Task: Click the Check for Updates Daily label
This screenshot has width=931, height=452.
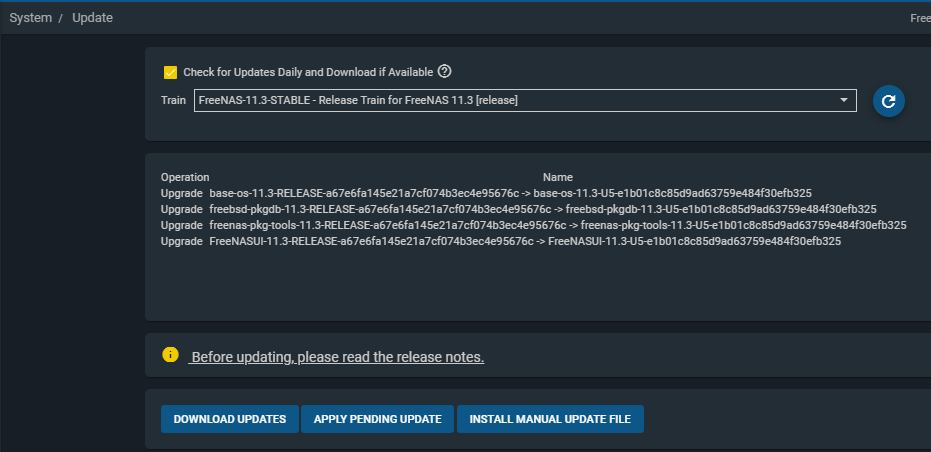Action: point(308,72)
